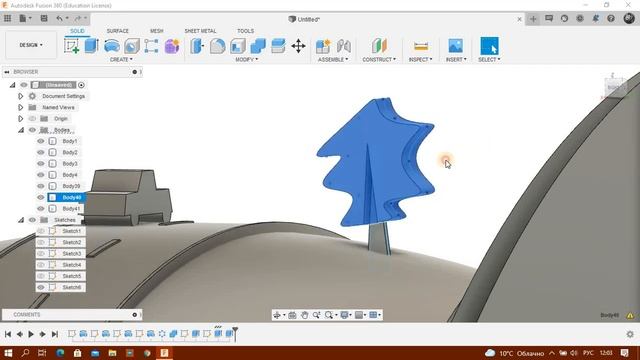Switch to the Surface tab
This screenshot has height=360, width=640.
118,31
